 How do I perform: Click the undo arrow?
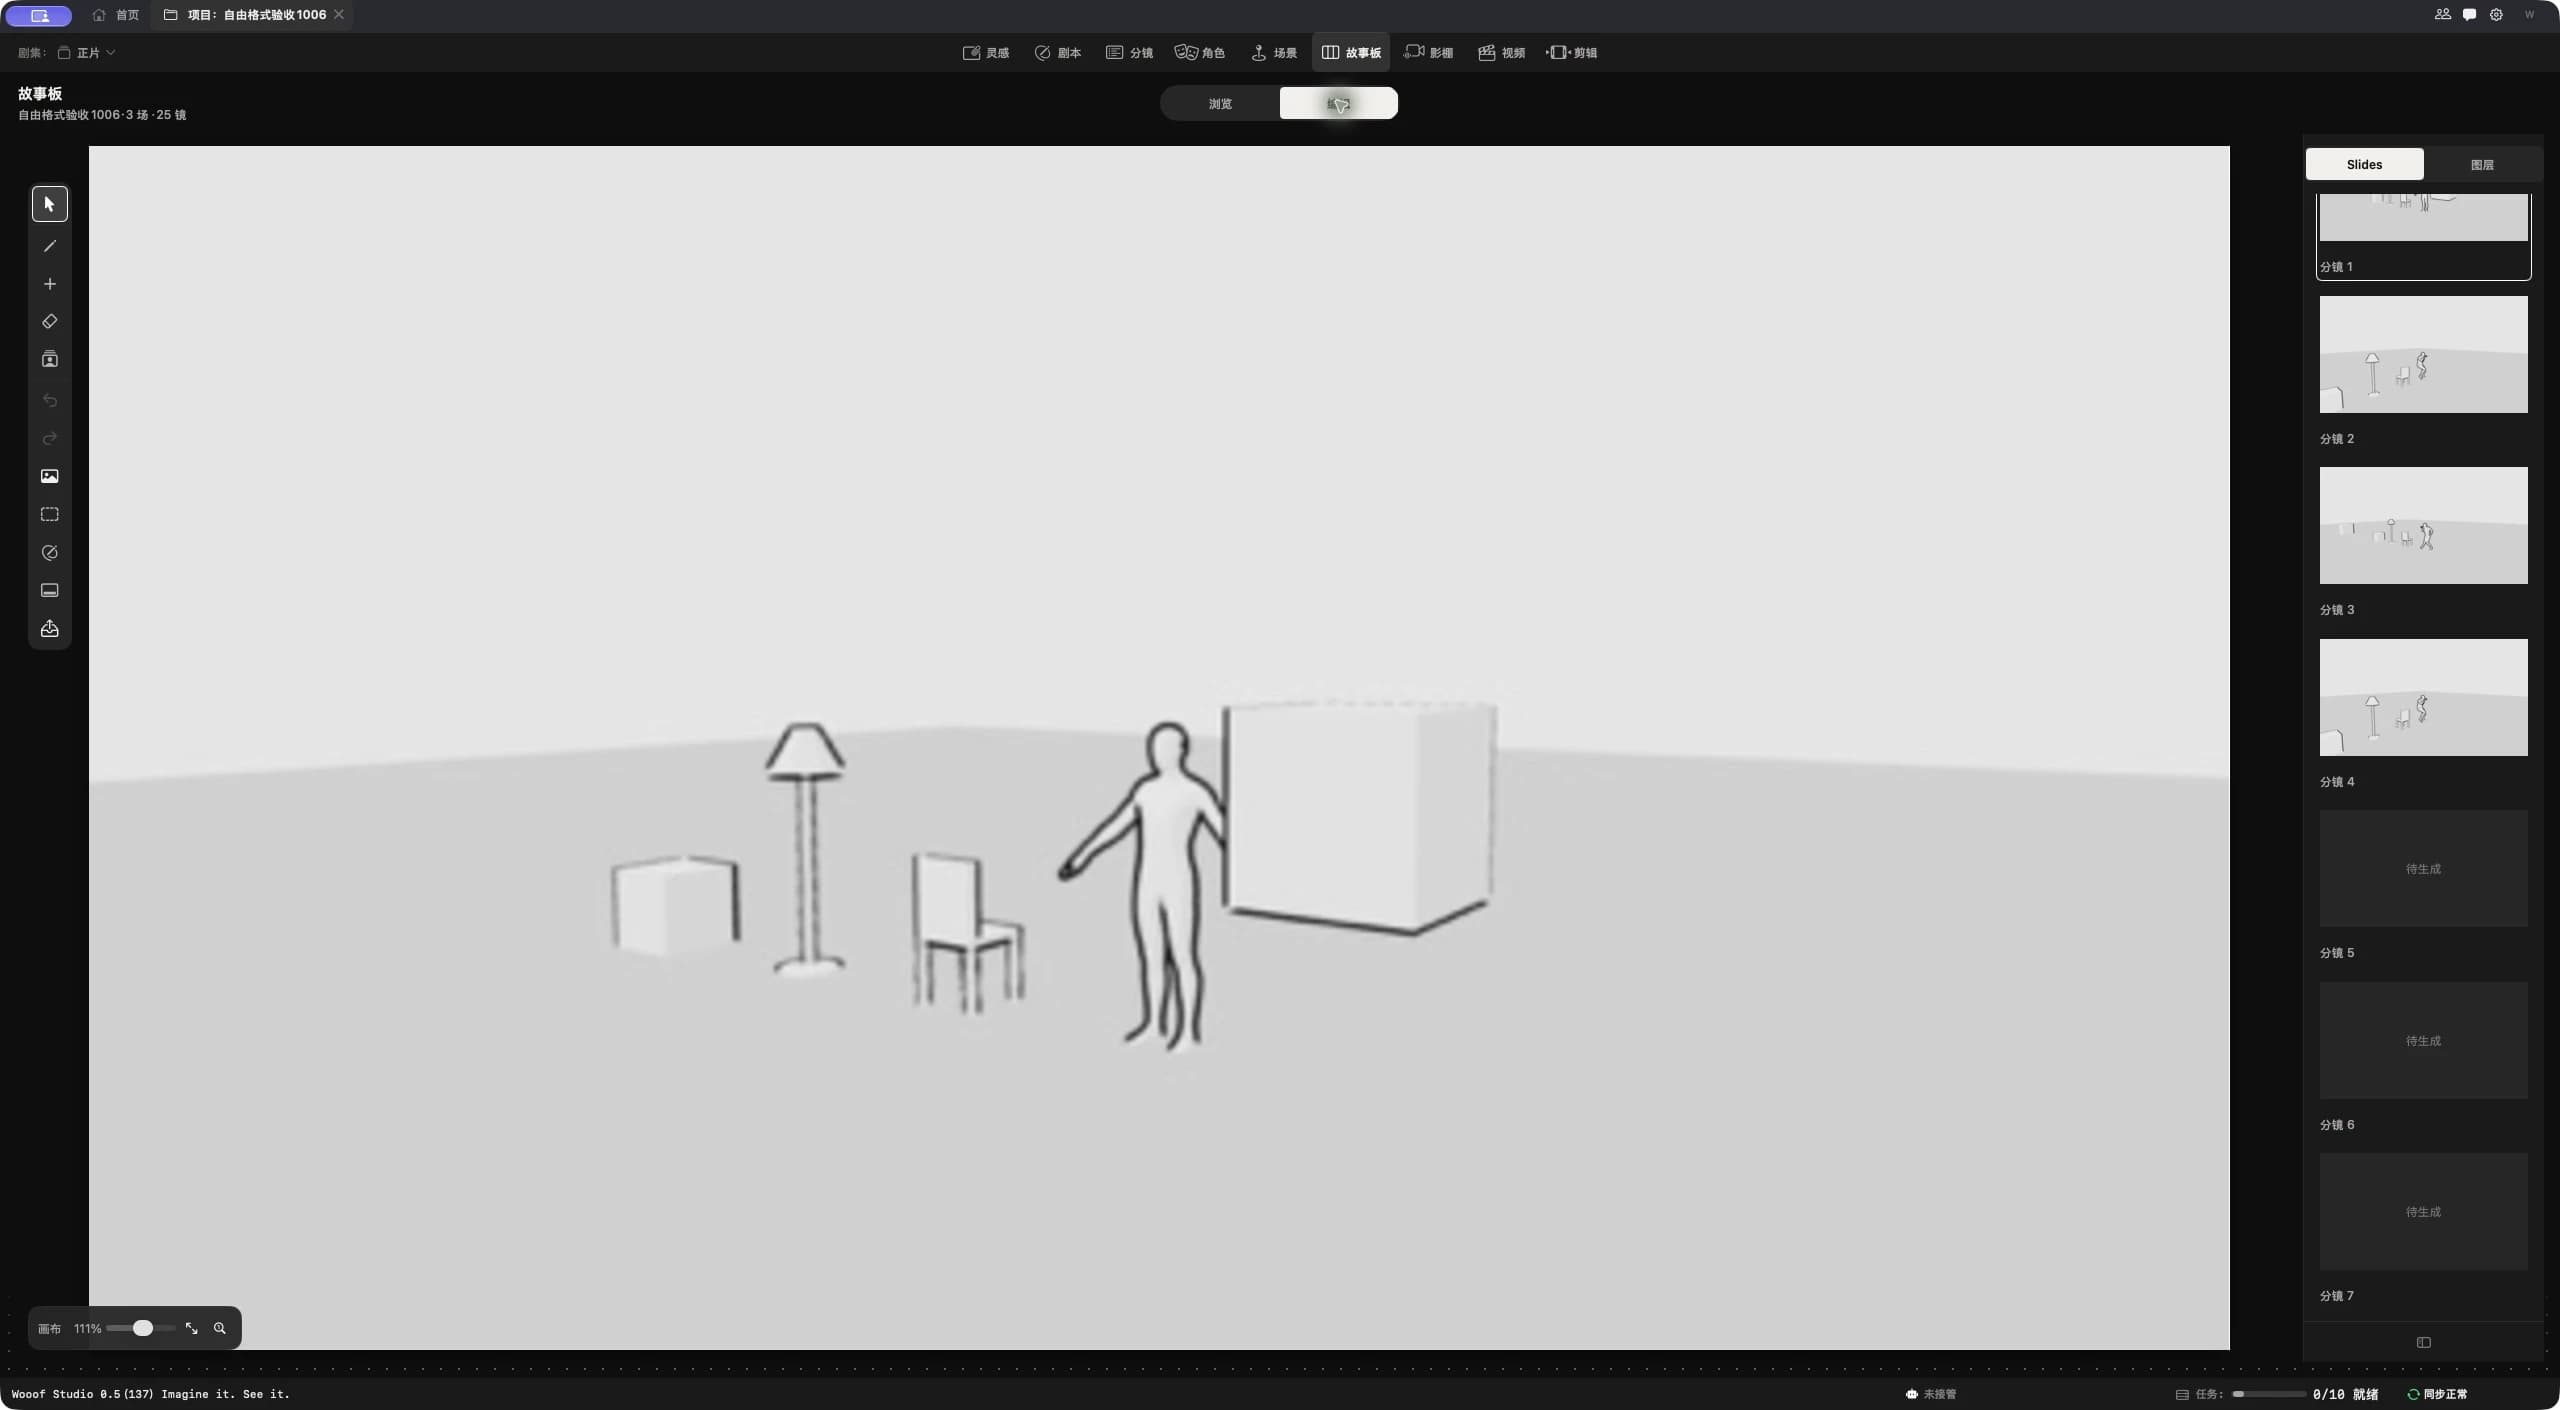tap(50, 400)
